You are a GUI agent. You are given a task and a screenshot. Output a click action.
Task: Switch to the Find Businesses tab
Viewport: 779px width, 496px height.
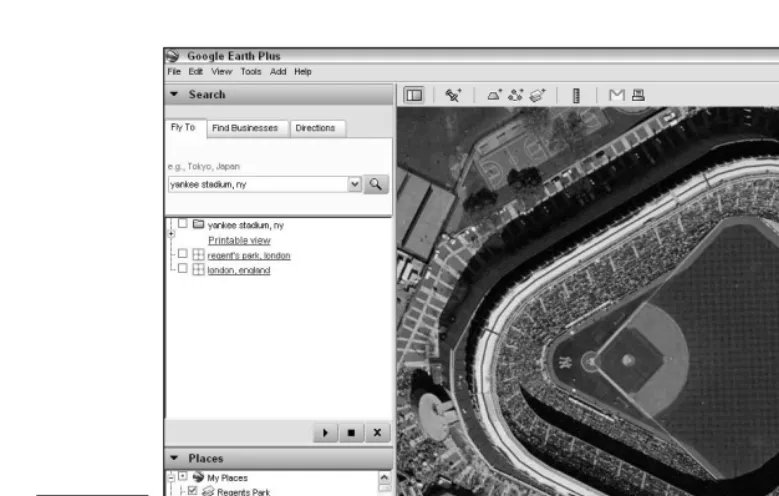(x=245, y=128)
